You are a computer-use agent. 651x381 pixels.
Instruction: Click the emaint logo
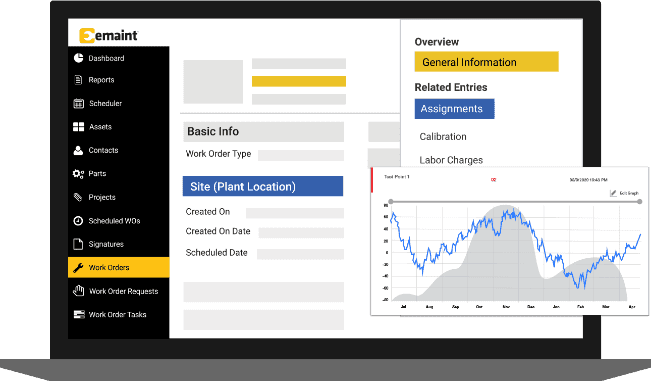[108, 35]
